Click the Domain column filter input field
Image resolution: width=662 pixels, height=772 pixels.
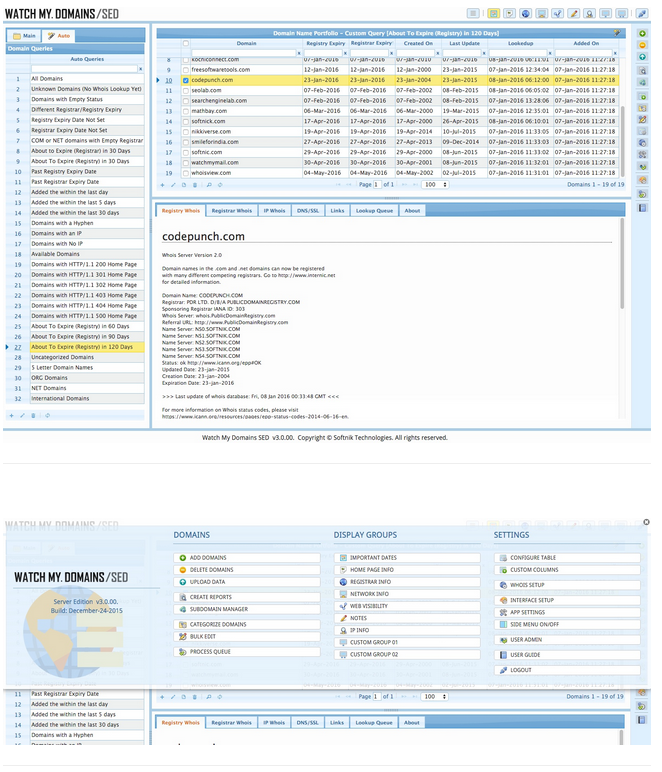[244, 53]
